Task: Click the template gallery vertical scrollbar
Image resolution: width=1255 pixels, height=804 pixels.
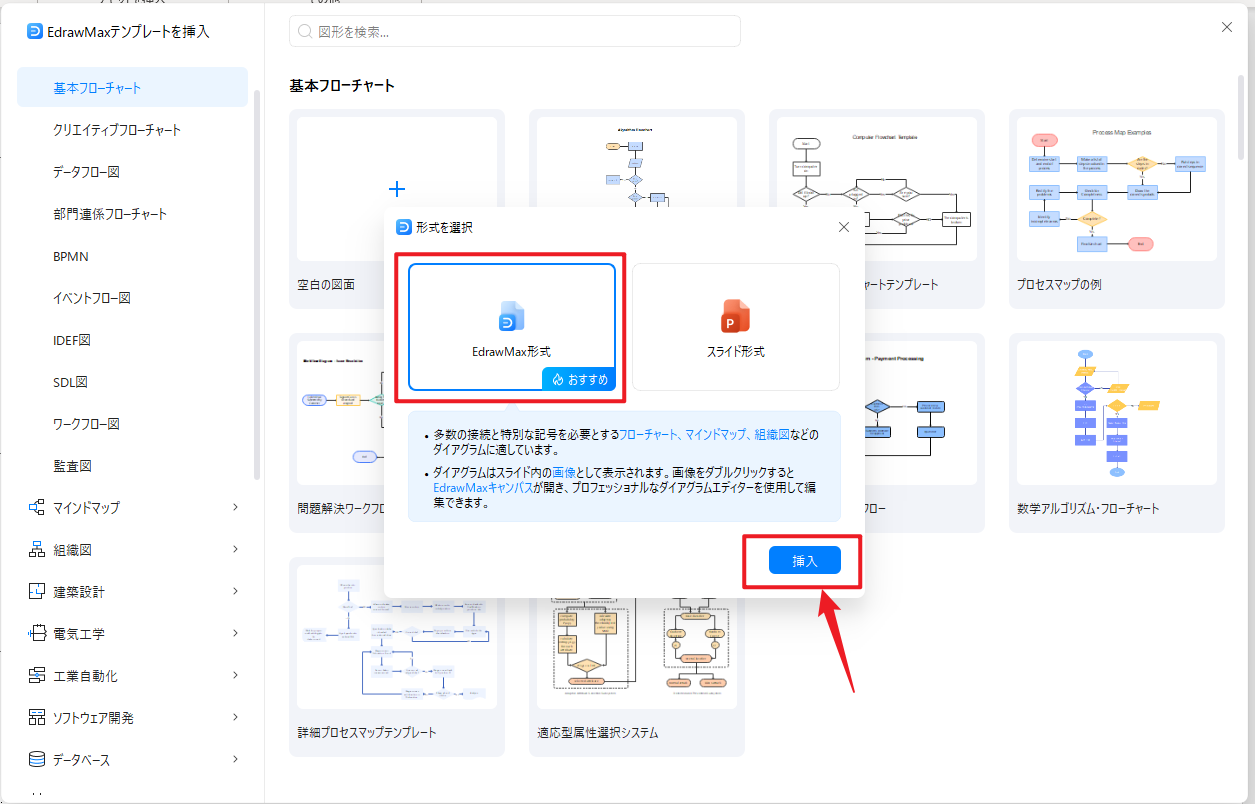Action: pos(1241,115)
